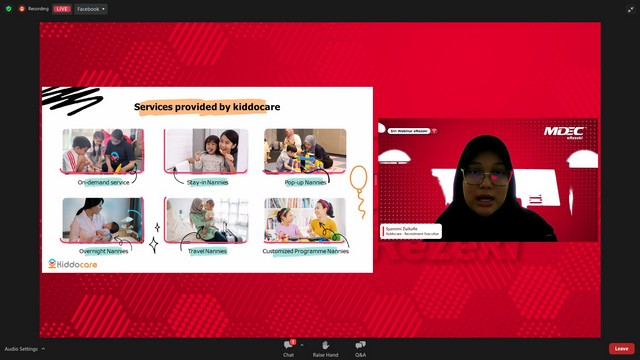Select the Customized Programme Nannies photo
Screen dimensions: 640x360
[x=305, y=220]
